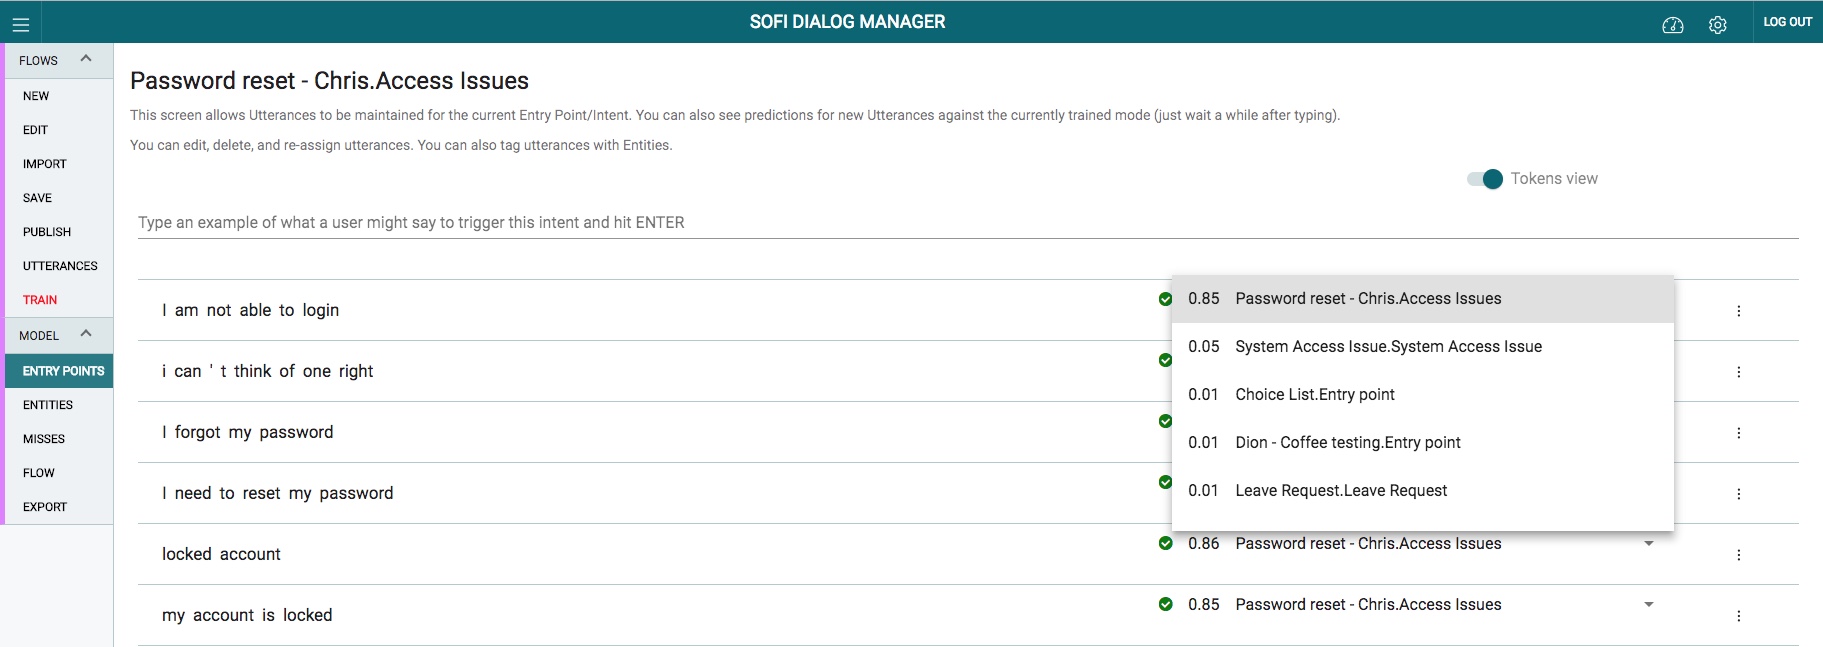Click green check icon for 'locked account'
Screen dimensions: 1823x647
point(1165,543)
